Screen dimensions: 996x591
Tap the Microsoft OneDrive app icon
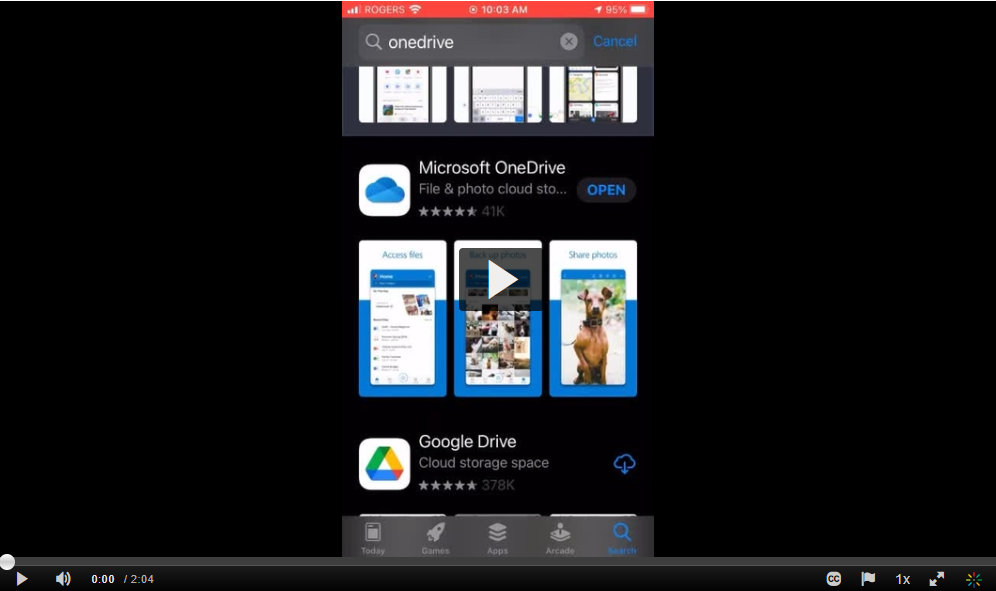pos(384,190)
